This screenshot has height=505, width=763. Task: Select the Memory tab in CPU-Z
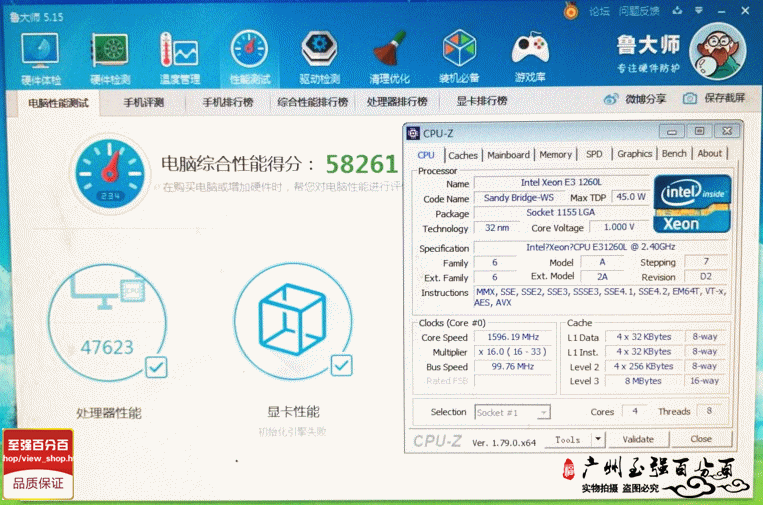point(555,154)
